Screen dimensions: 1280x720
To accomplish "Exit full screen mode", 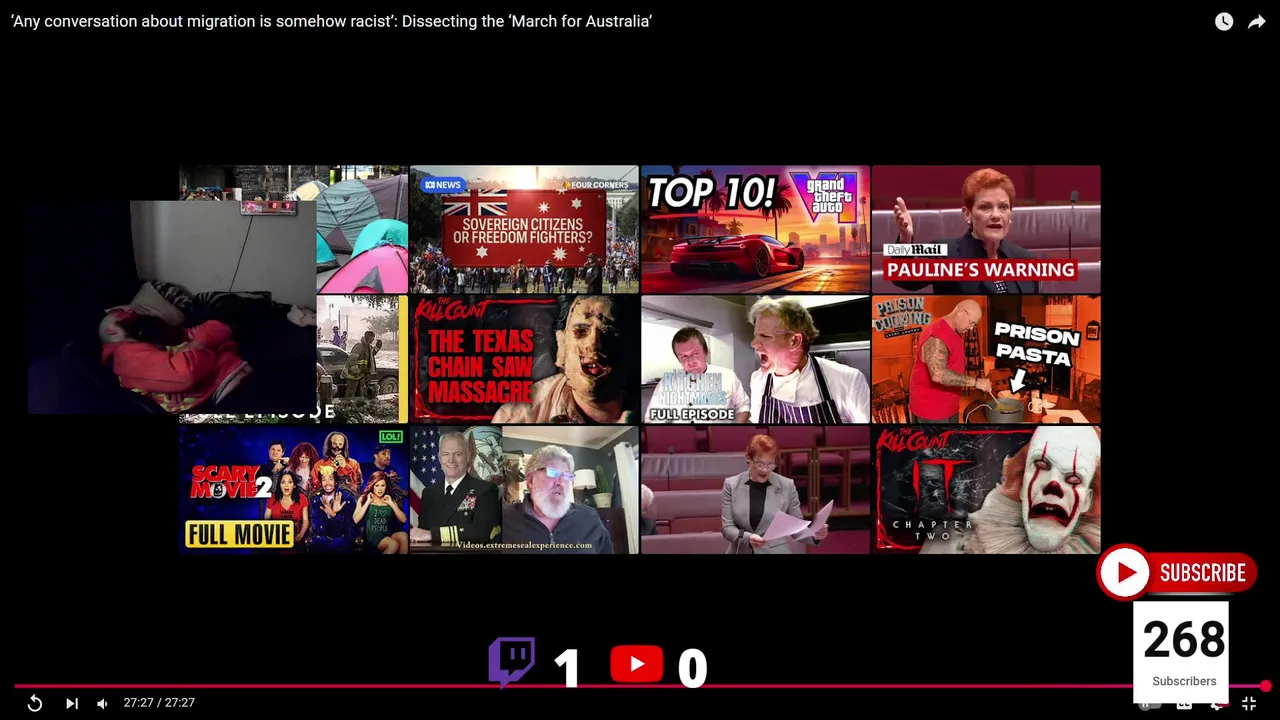I will point(1249,703).
